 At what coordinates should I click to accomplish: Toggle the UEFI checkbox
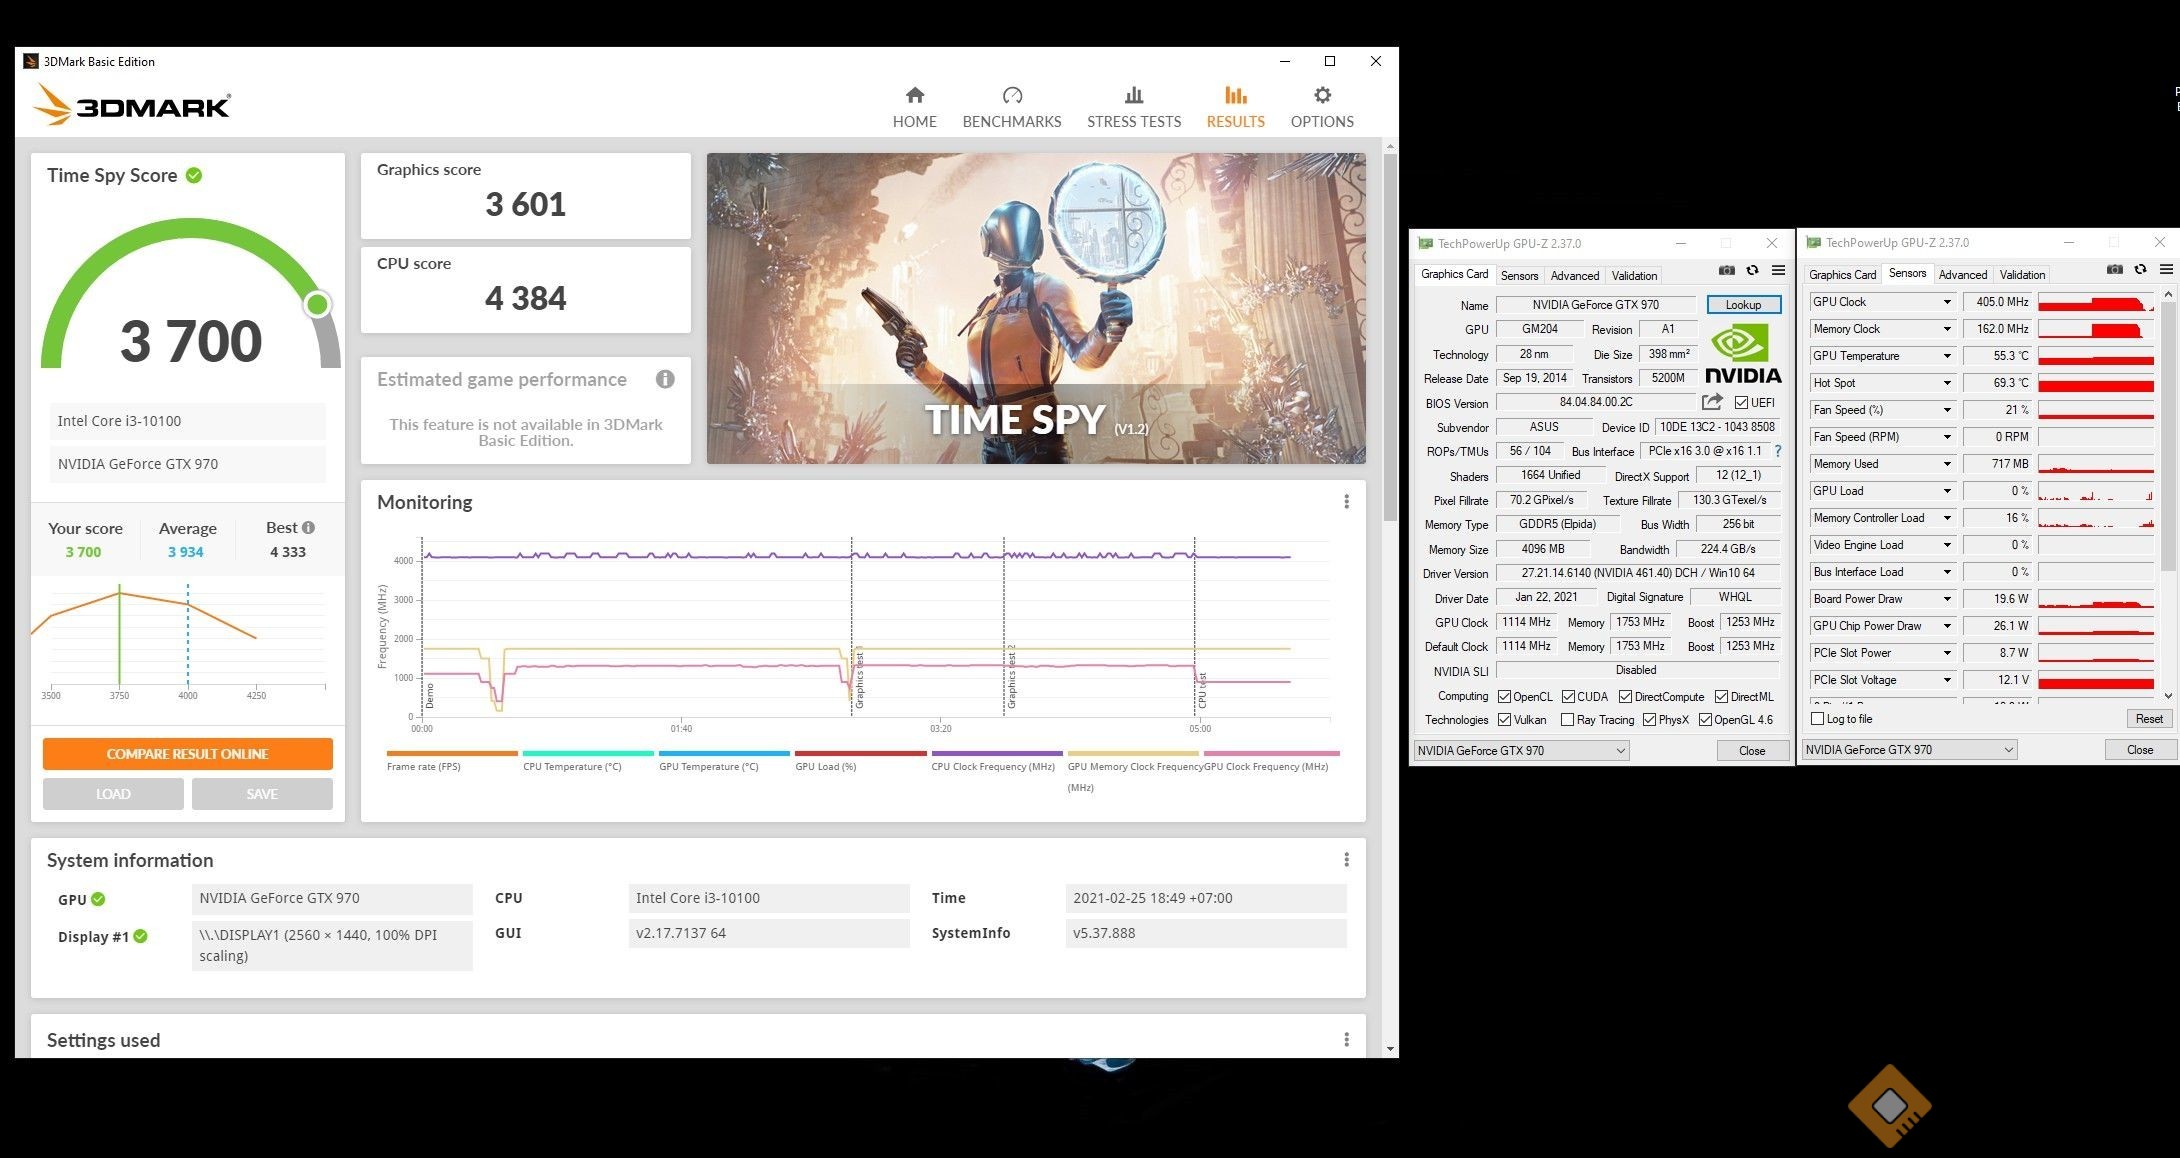coord(1741,402)
